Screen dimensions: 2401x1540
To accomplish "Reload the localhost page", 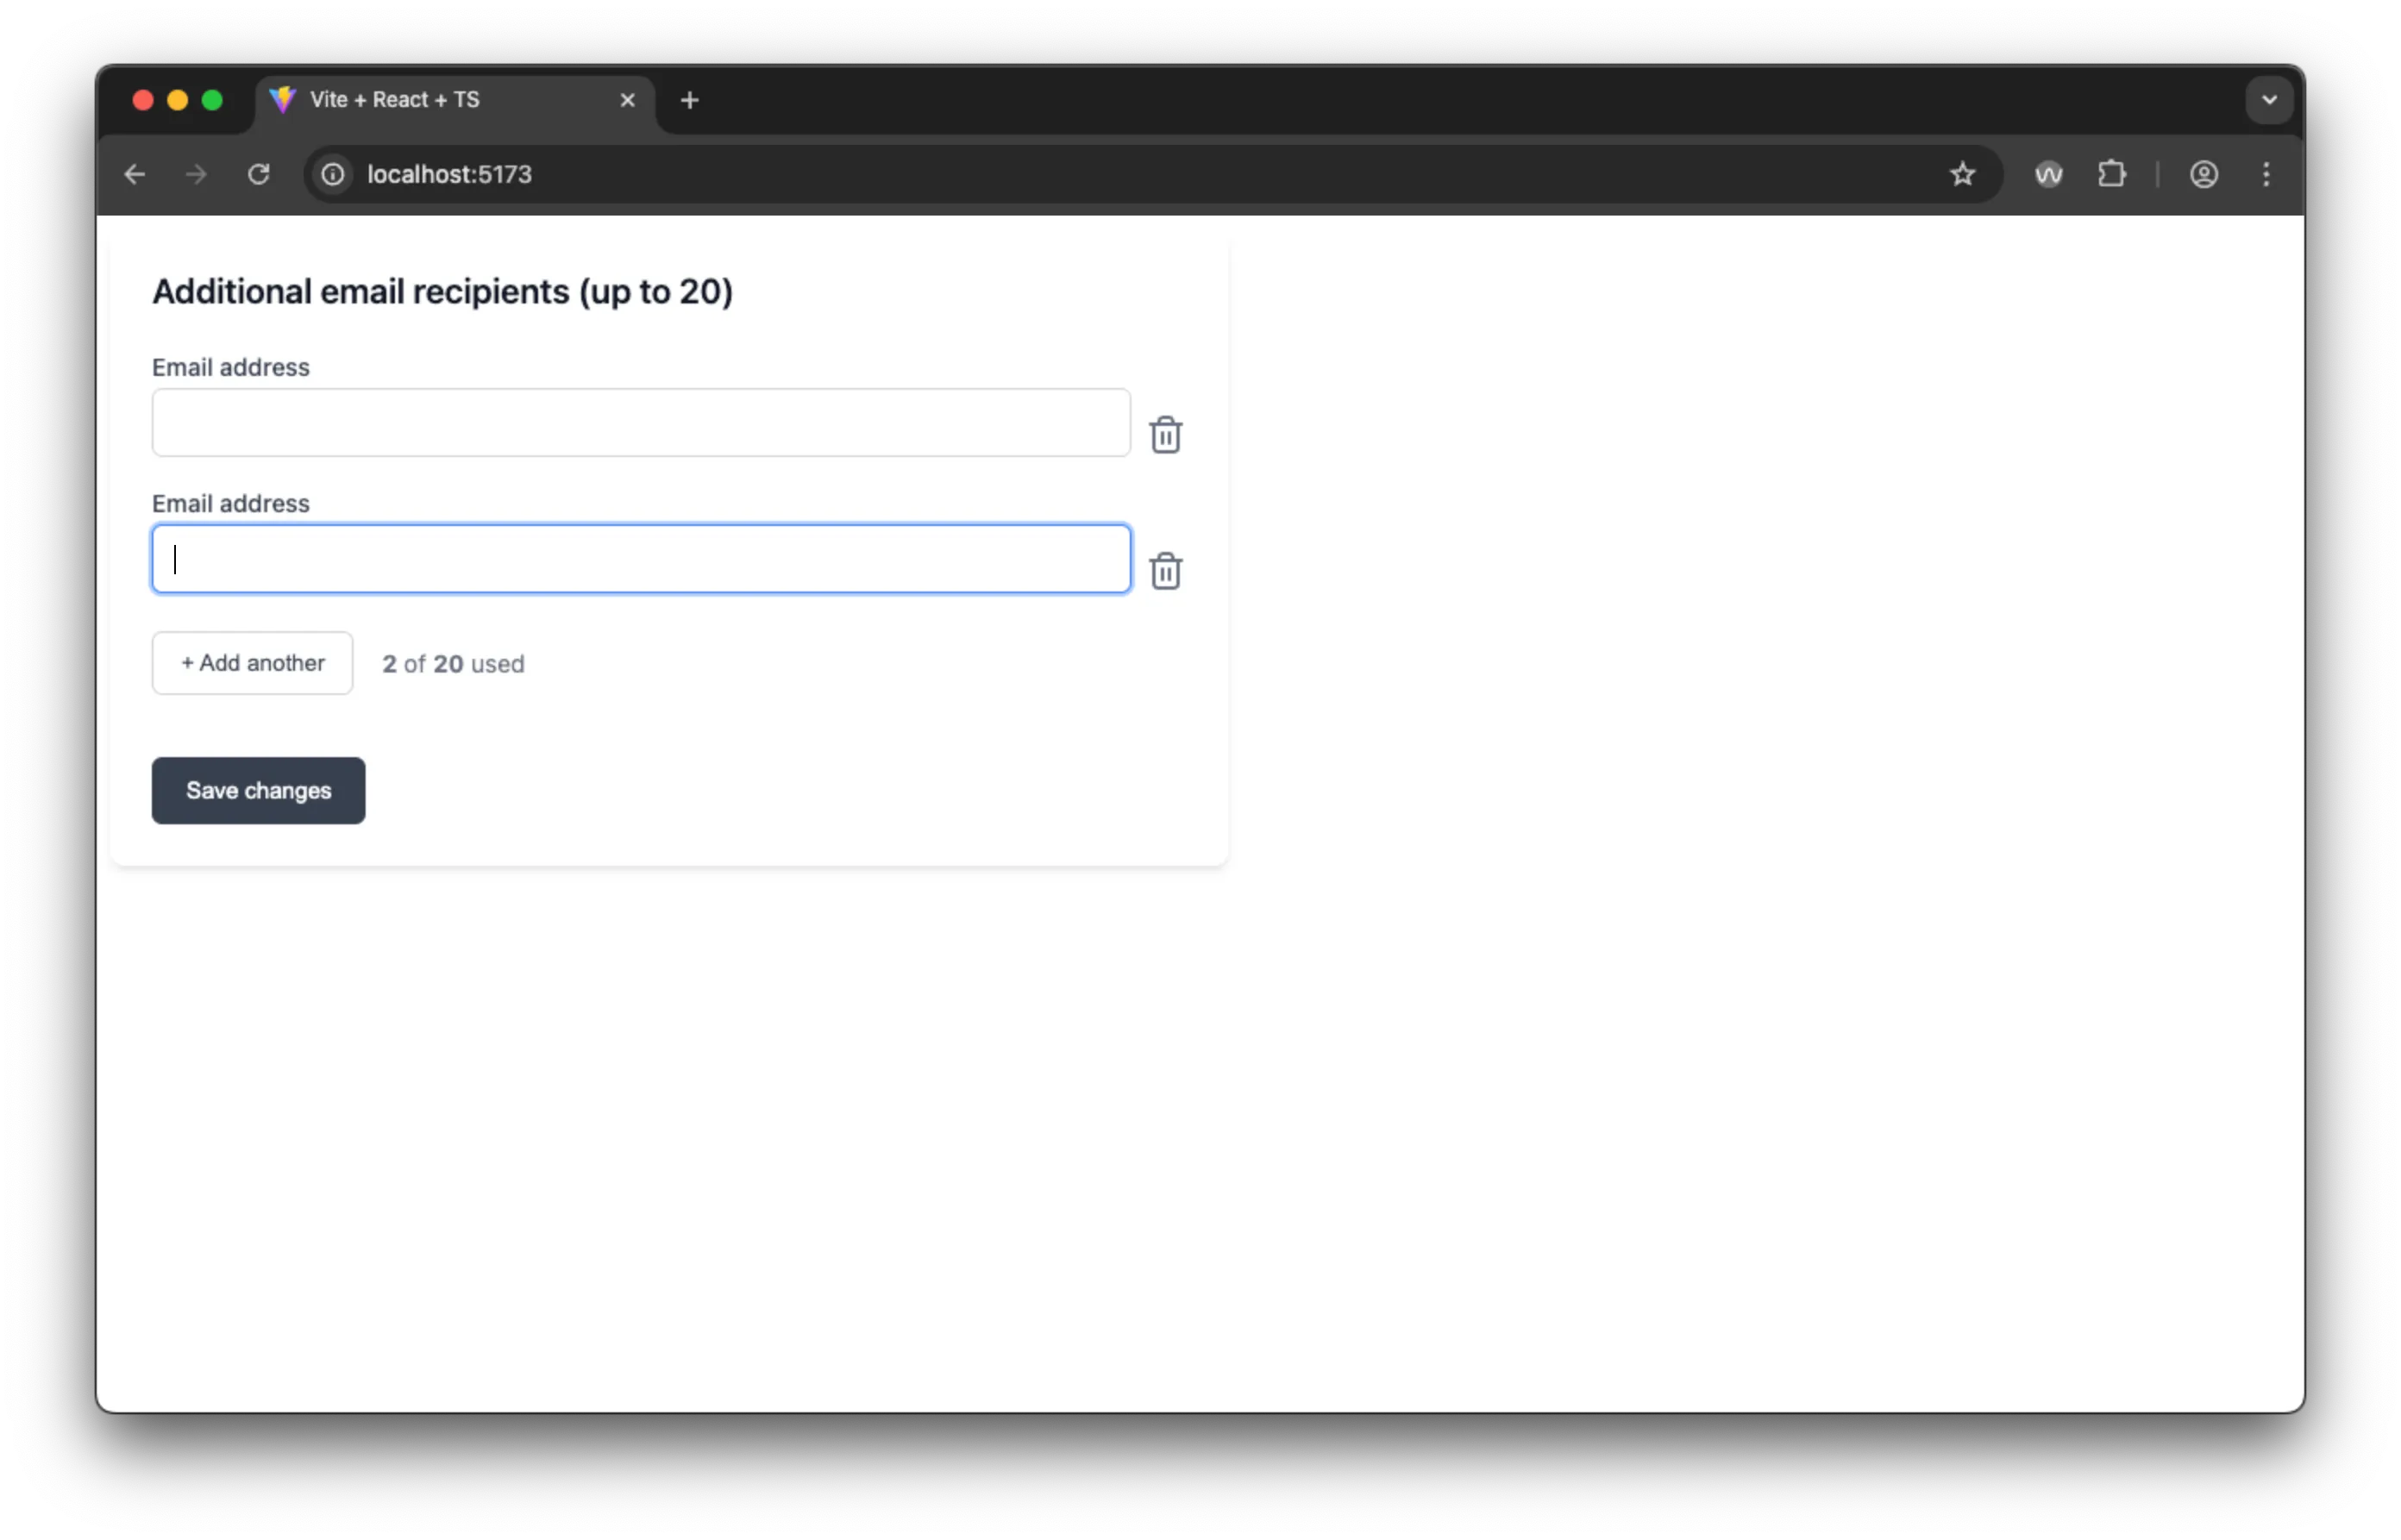I will pyautogui.click(x=259, y=174).
